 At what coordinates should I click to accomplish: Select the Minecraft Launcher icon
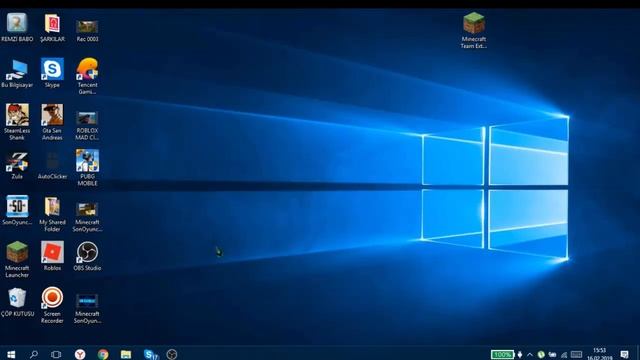pos(17,260)
